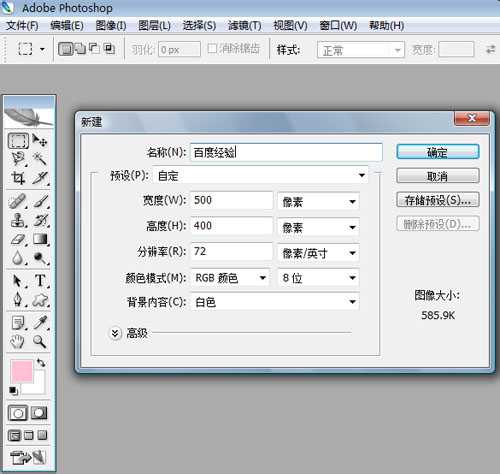Screen dimensions: 500x474
Task: Open the 选择(S) menu
Action: coord(199,26)
